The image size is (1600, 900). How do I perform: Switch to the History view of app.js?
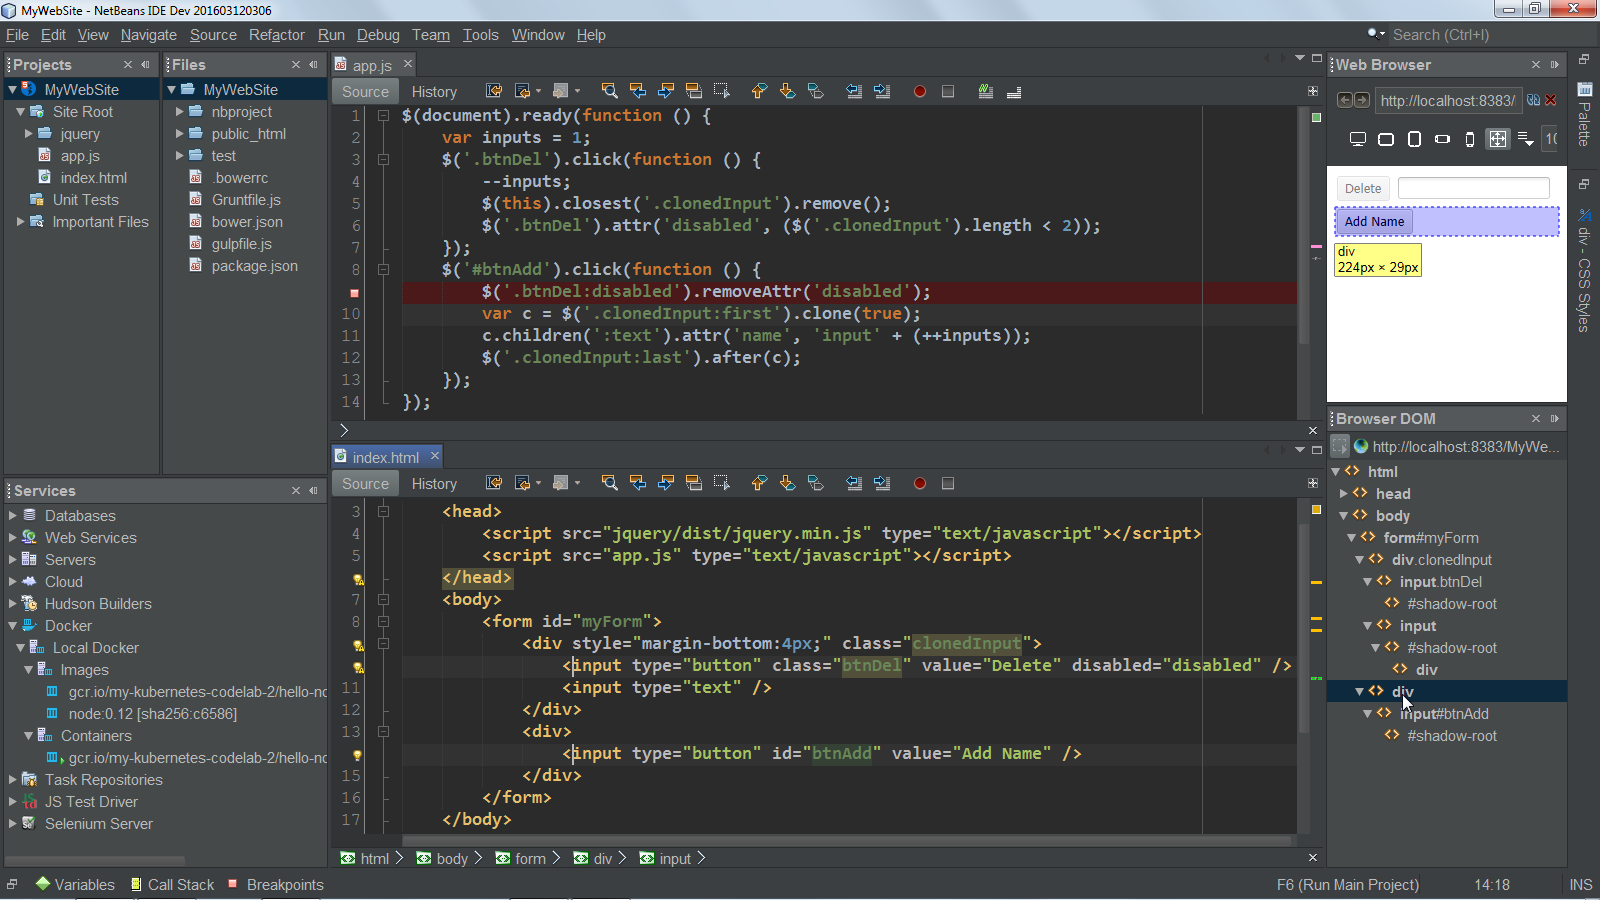pos(434,91)
